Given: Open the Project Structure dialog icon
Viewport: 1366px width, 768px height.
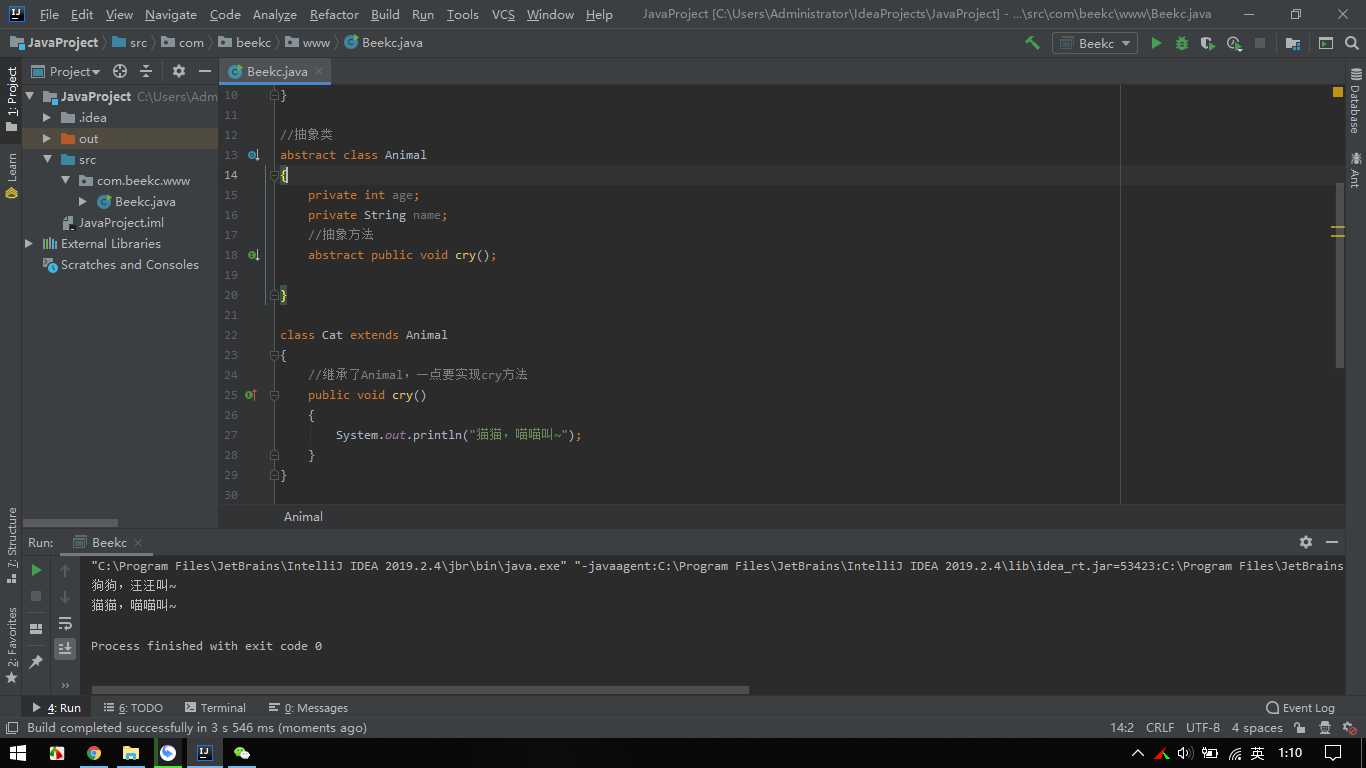Looking at the screenshot, I should click(1293, 43).
